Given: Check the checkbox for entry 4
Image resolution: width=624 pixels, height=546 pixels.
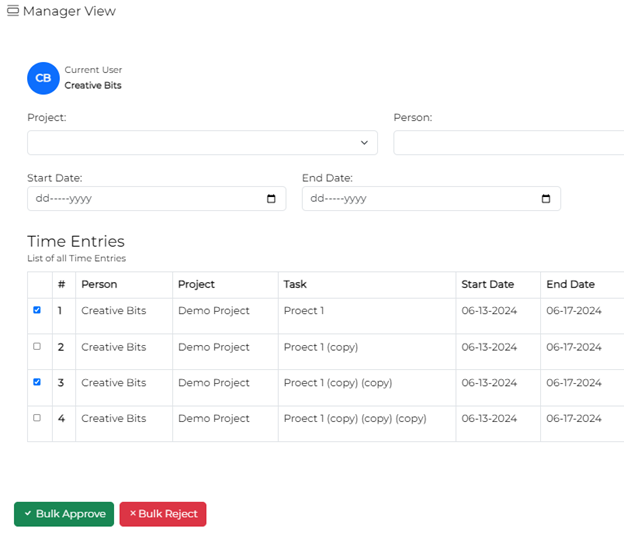Looking at the screenshot, I should (x=37, y=418).
